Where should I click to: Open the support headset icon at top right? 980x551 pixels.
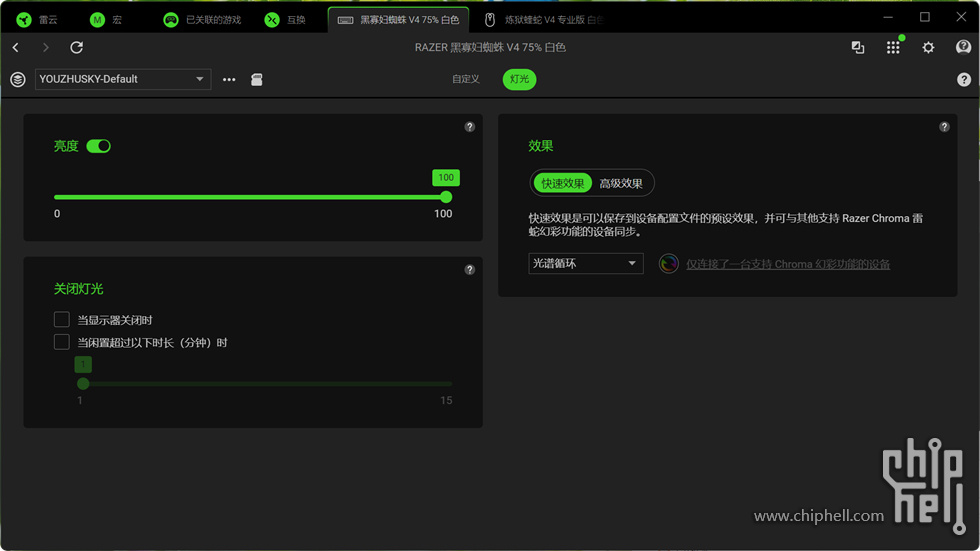963,47
